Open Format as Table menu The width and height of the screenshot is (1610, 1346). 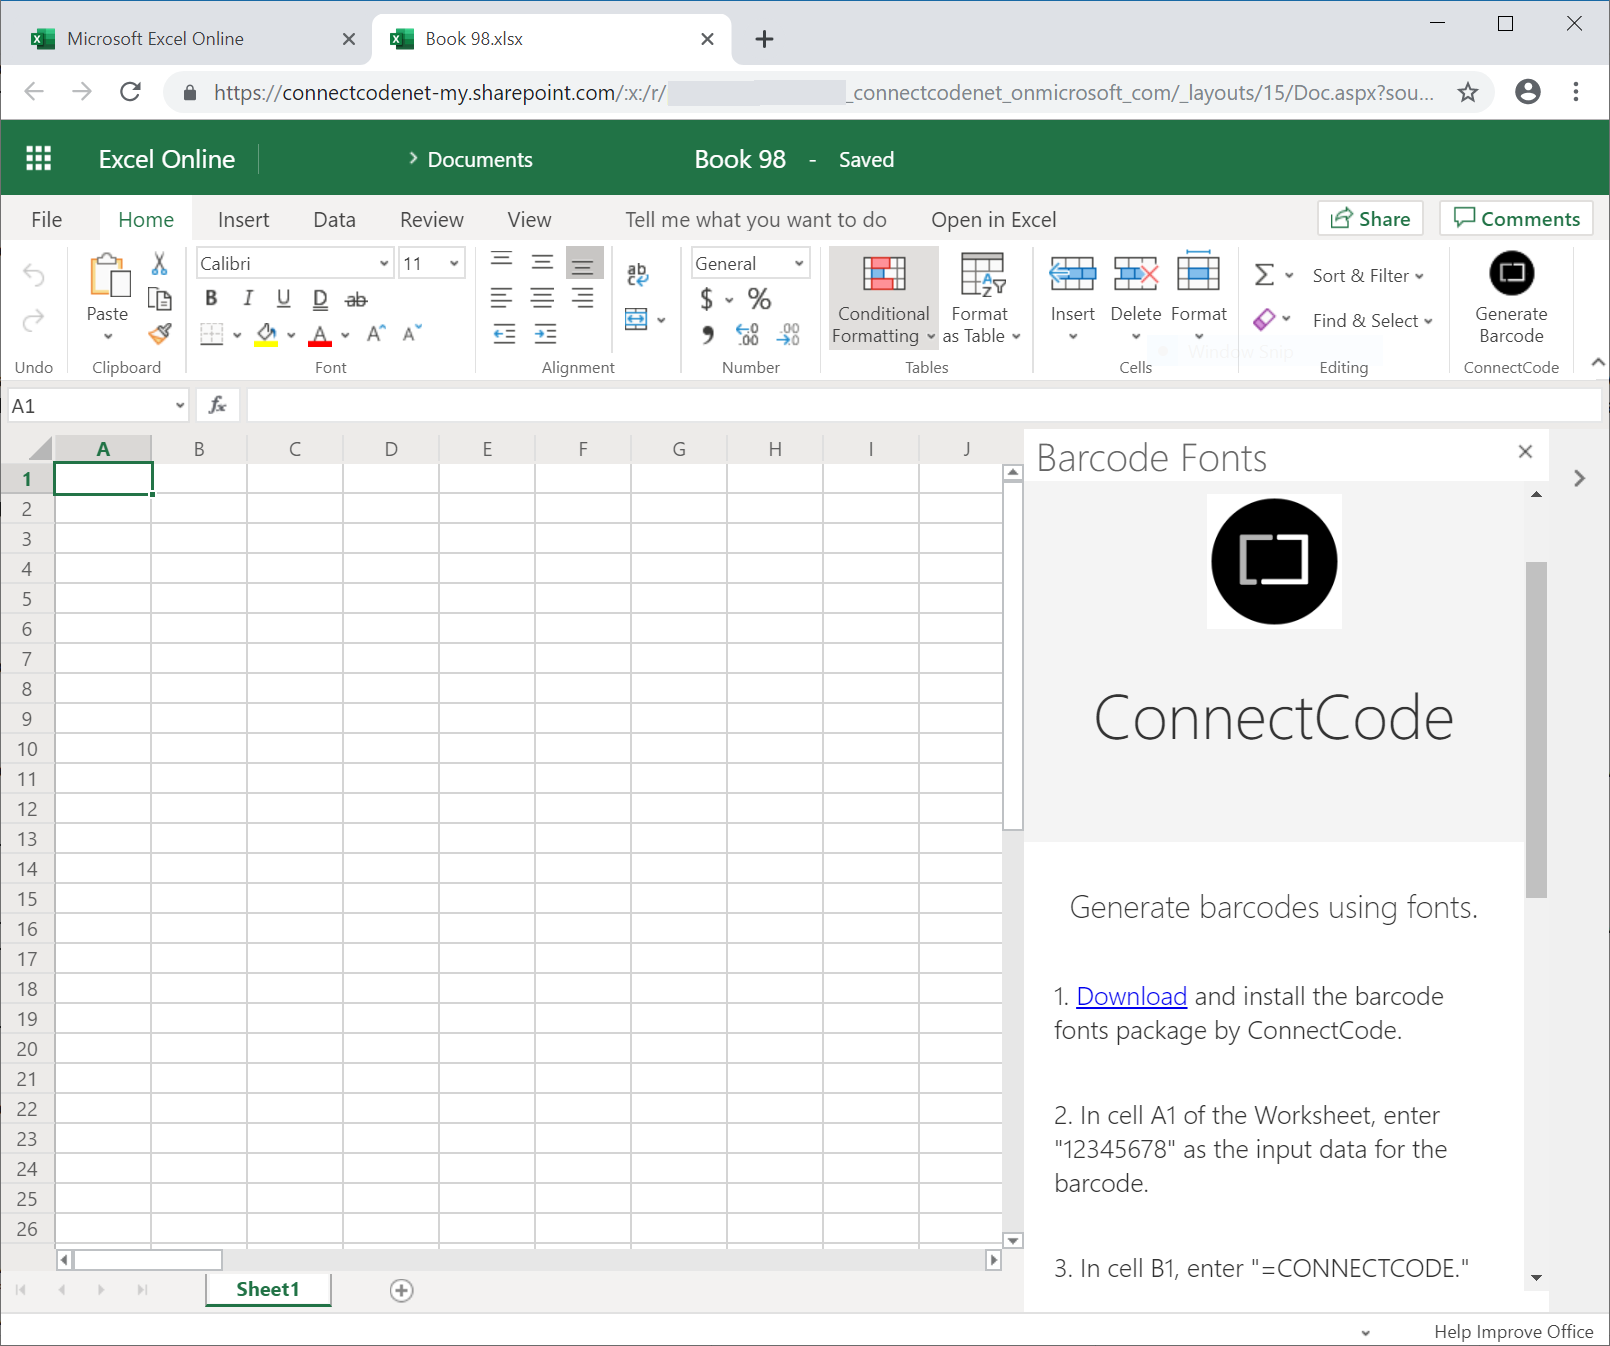pyautogui.click(x=981, y=298)
